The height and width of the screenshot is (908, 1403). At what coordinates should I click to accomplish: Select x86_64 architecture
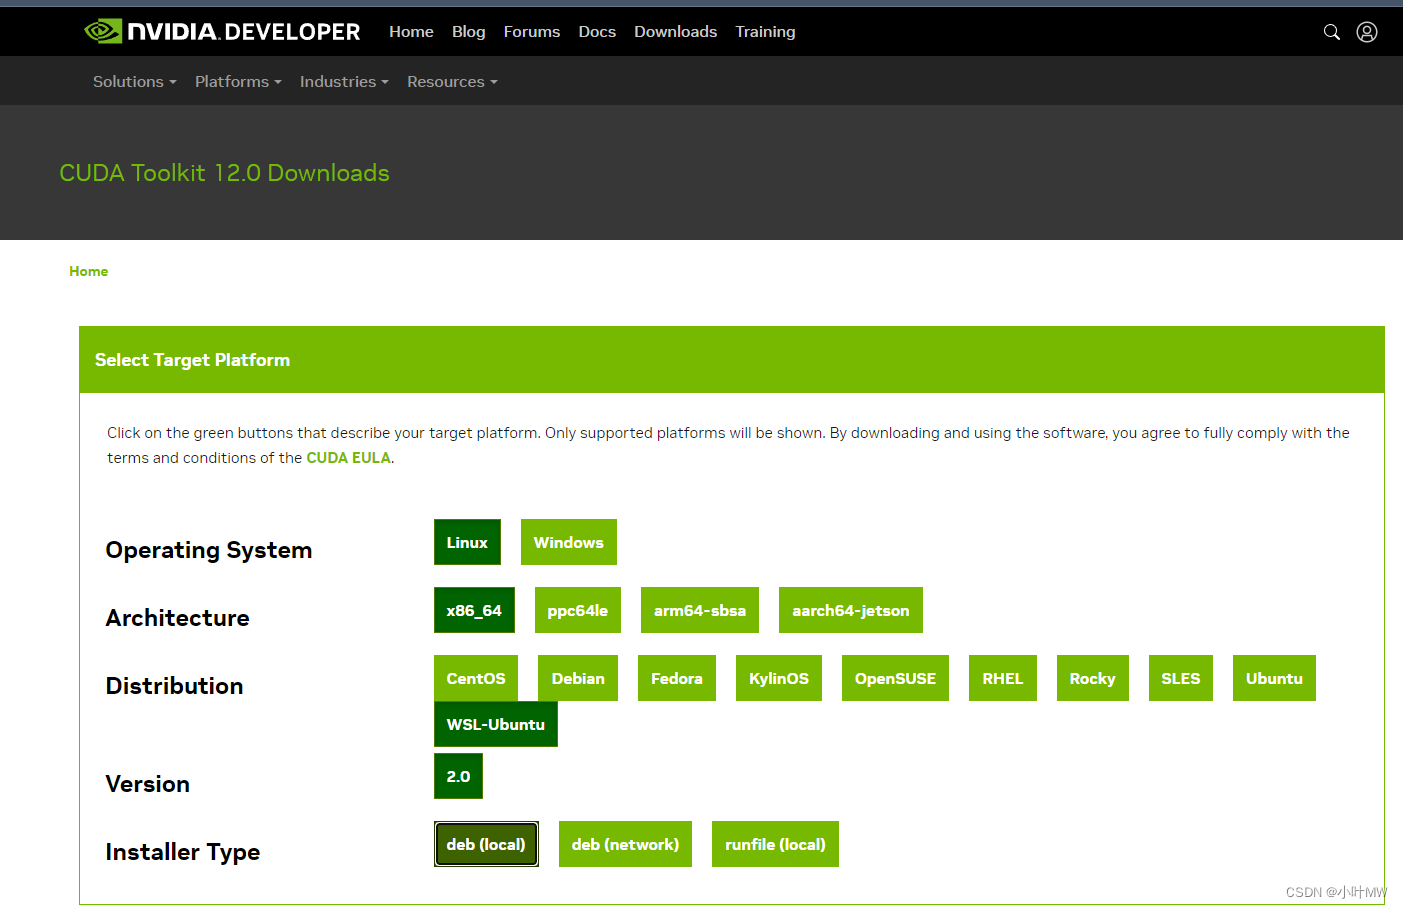point(474,610)
